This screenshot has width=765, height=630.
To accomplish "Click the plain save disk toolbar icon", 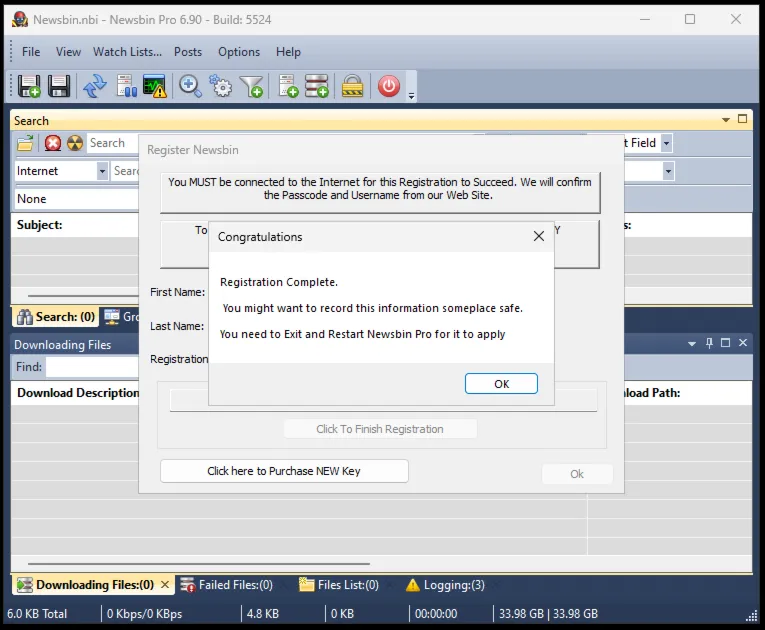I will 59,86.
